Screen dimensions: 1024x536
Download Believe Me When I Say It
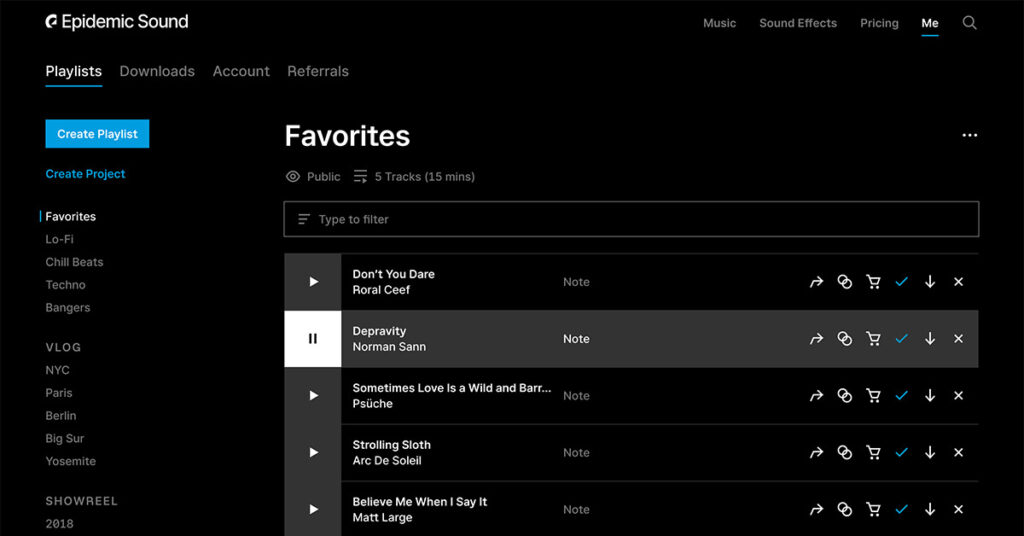click(930, 510)
